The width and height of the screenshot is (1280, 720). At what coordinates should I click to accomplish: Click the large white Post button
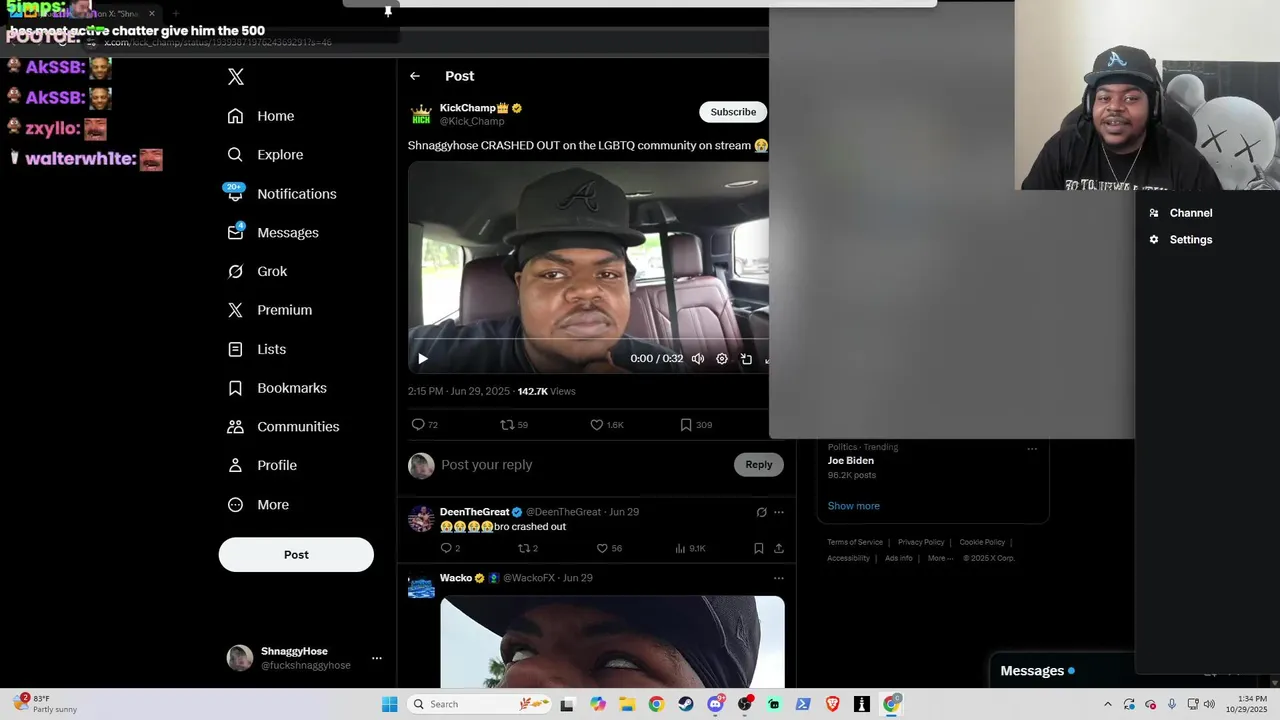click(x=296, y=555)
